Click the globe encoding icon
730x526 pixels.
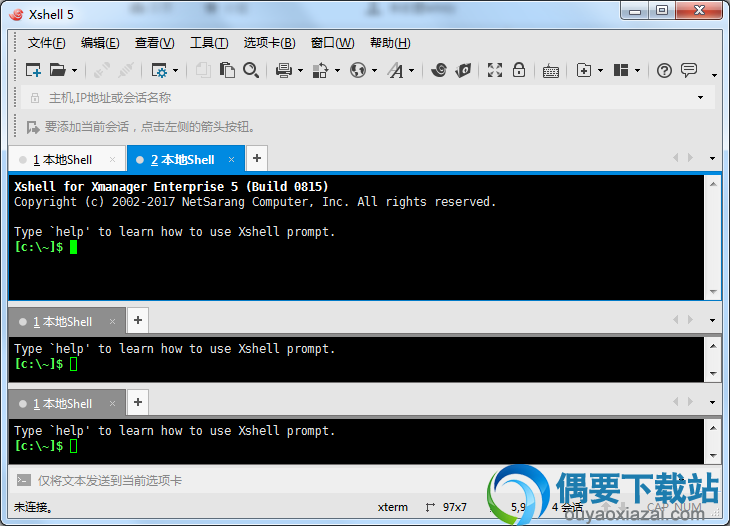[x=358, y=70]
